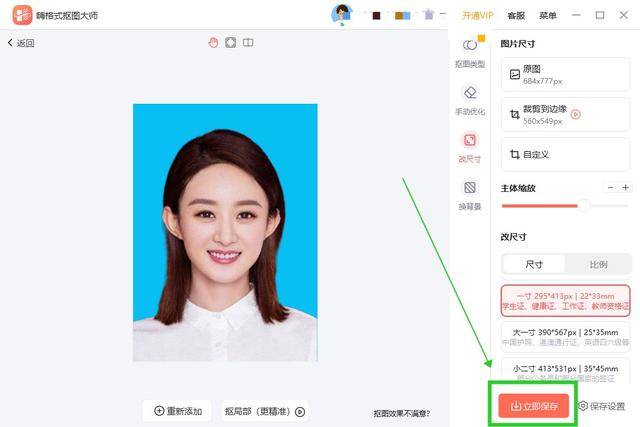Image resolution: width=640 pixels, height=427 pixels.
Task: Click the 重新添加 button
Action: coord(177,411)
